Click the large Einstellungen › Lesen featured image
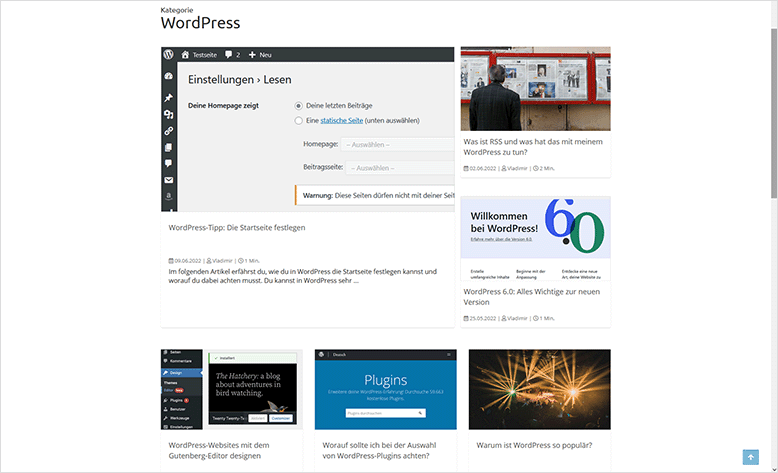Image resolution: width=778 pixels, height=473 pixels. tap(308, 130)
